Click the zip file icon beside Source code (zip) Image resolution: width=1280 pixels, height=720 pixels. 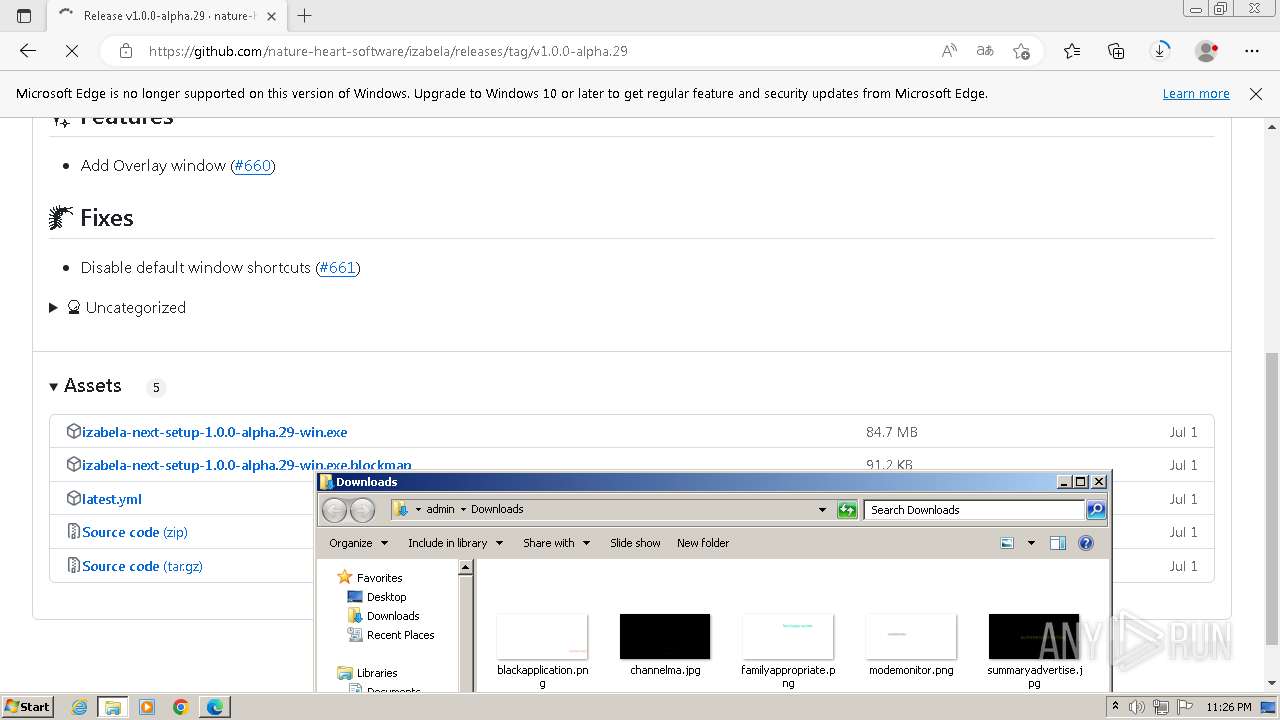click(73, 531)
